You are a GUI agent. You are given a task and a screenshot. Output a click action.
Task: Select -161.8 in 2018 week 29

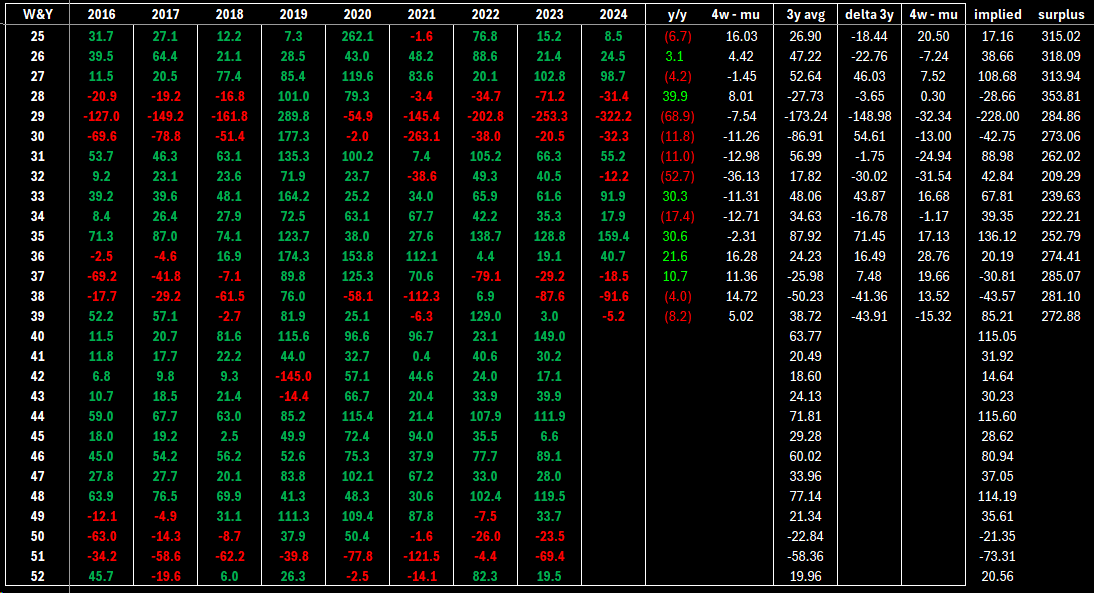pyautogui.click(x=230, y=117)
